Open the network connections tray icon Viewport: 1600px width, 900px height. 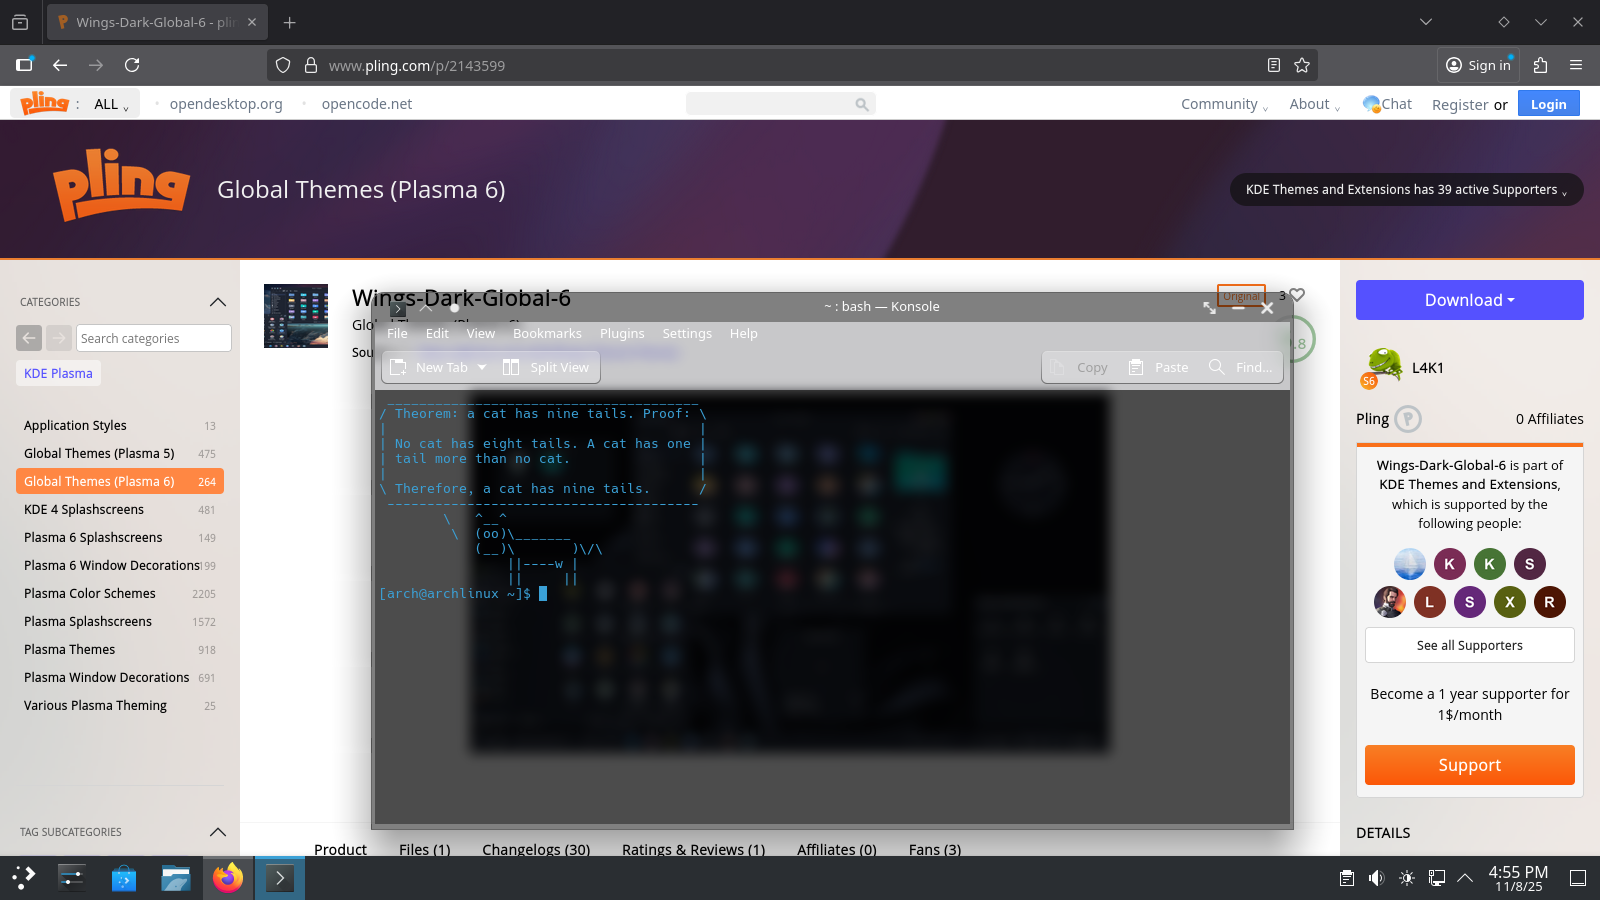pyautogui.click(x=1437, y=878)
